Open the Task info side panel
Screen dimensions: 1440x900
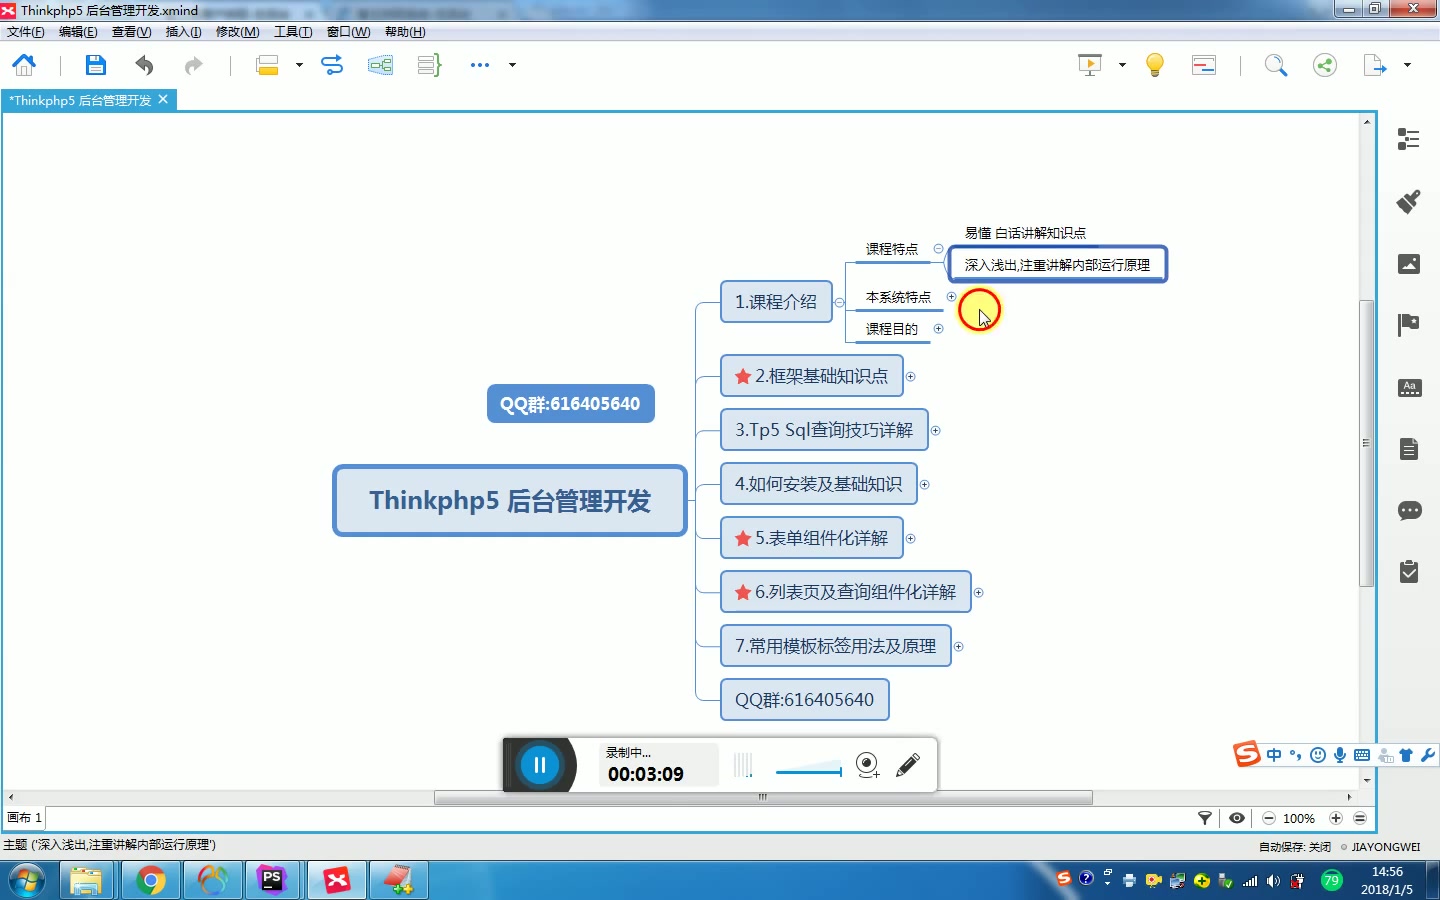click(x=1409, y=572)
